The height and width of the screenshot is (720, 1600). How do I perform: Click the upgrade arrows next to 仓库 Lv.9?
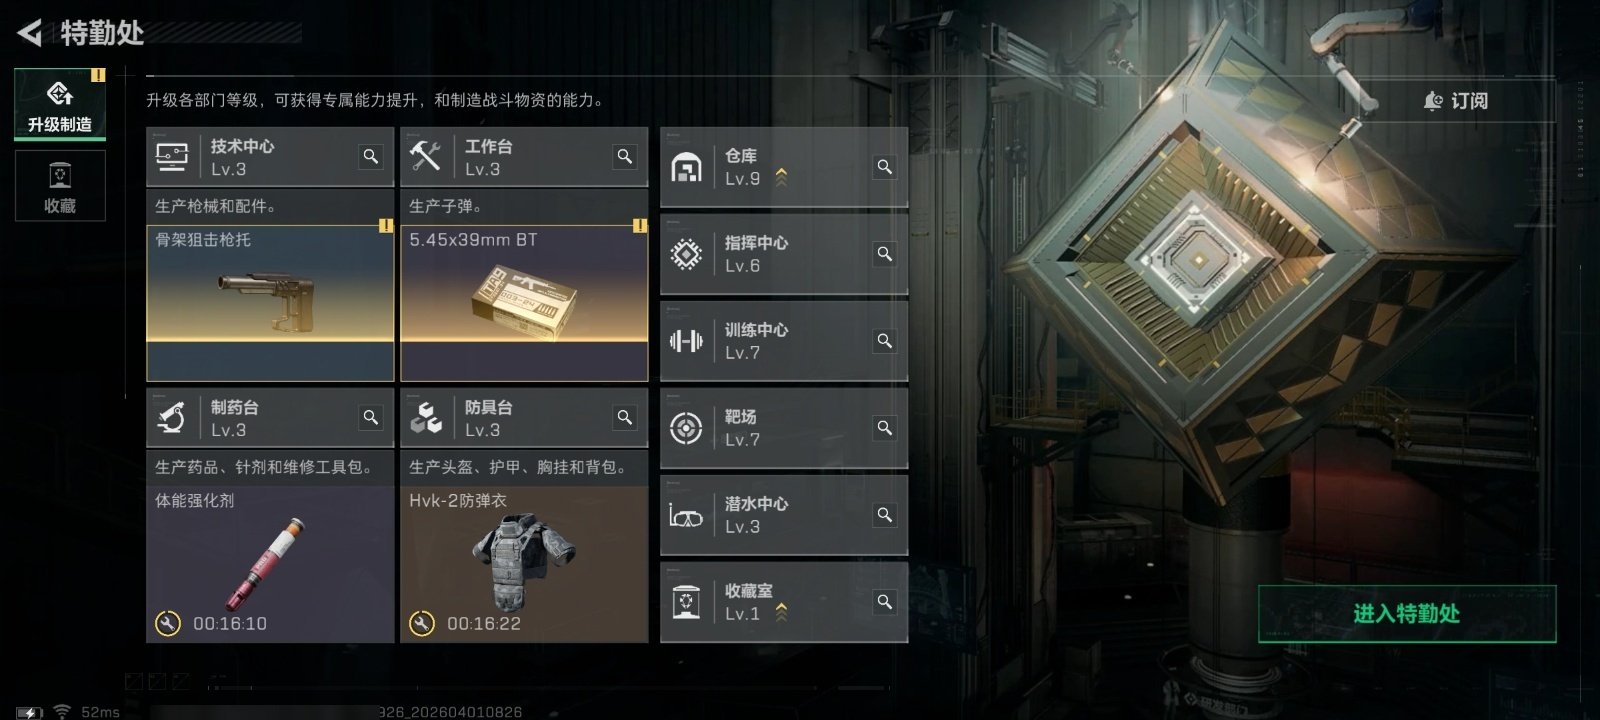point(781,178)
